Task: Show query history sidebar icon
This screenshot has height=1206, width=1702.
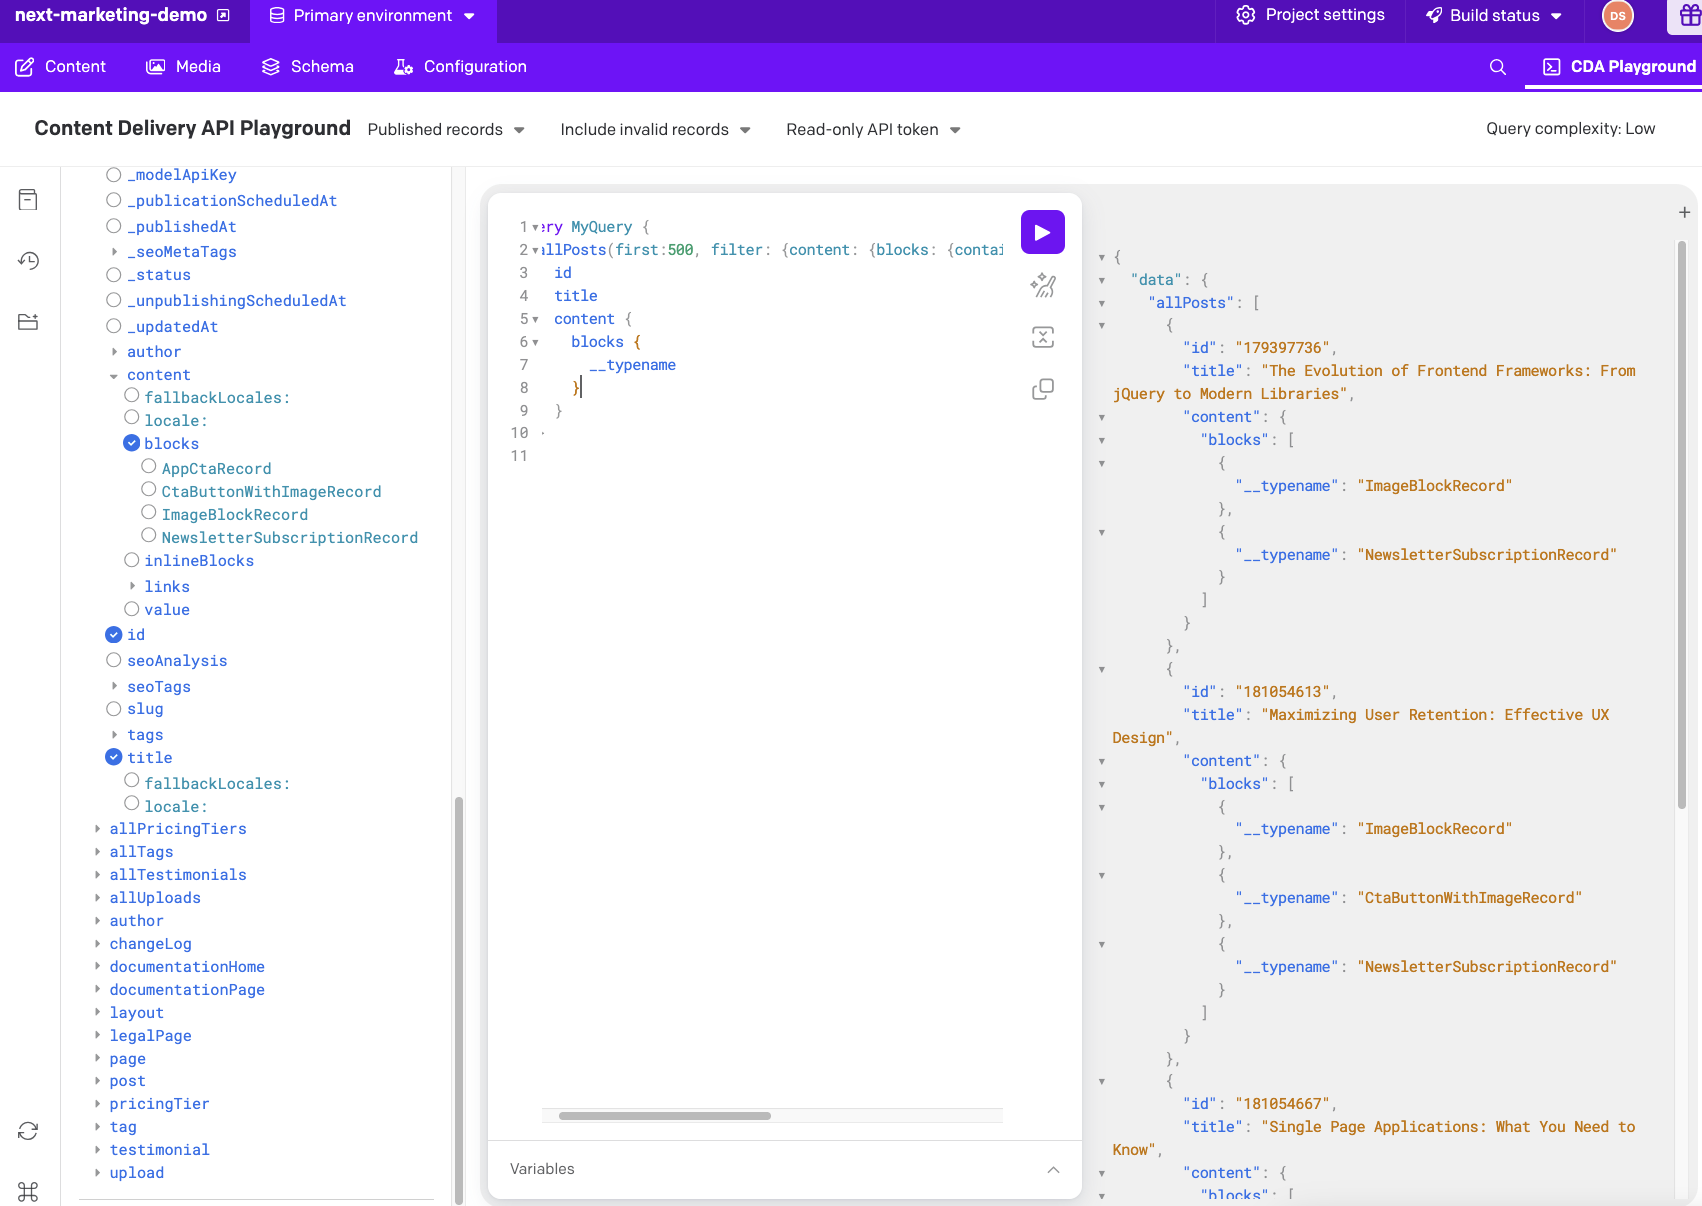Action: (x=28, y=261)
